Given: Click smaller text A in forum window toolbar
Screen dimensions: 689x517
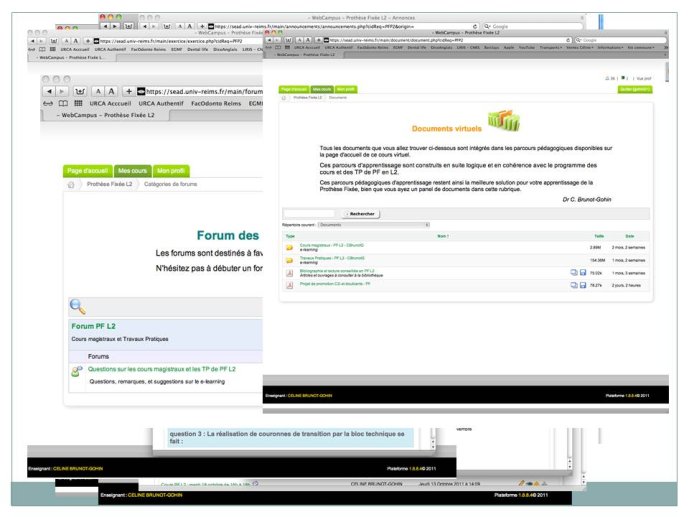Looking at the screenshot, I should 98,91.
